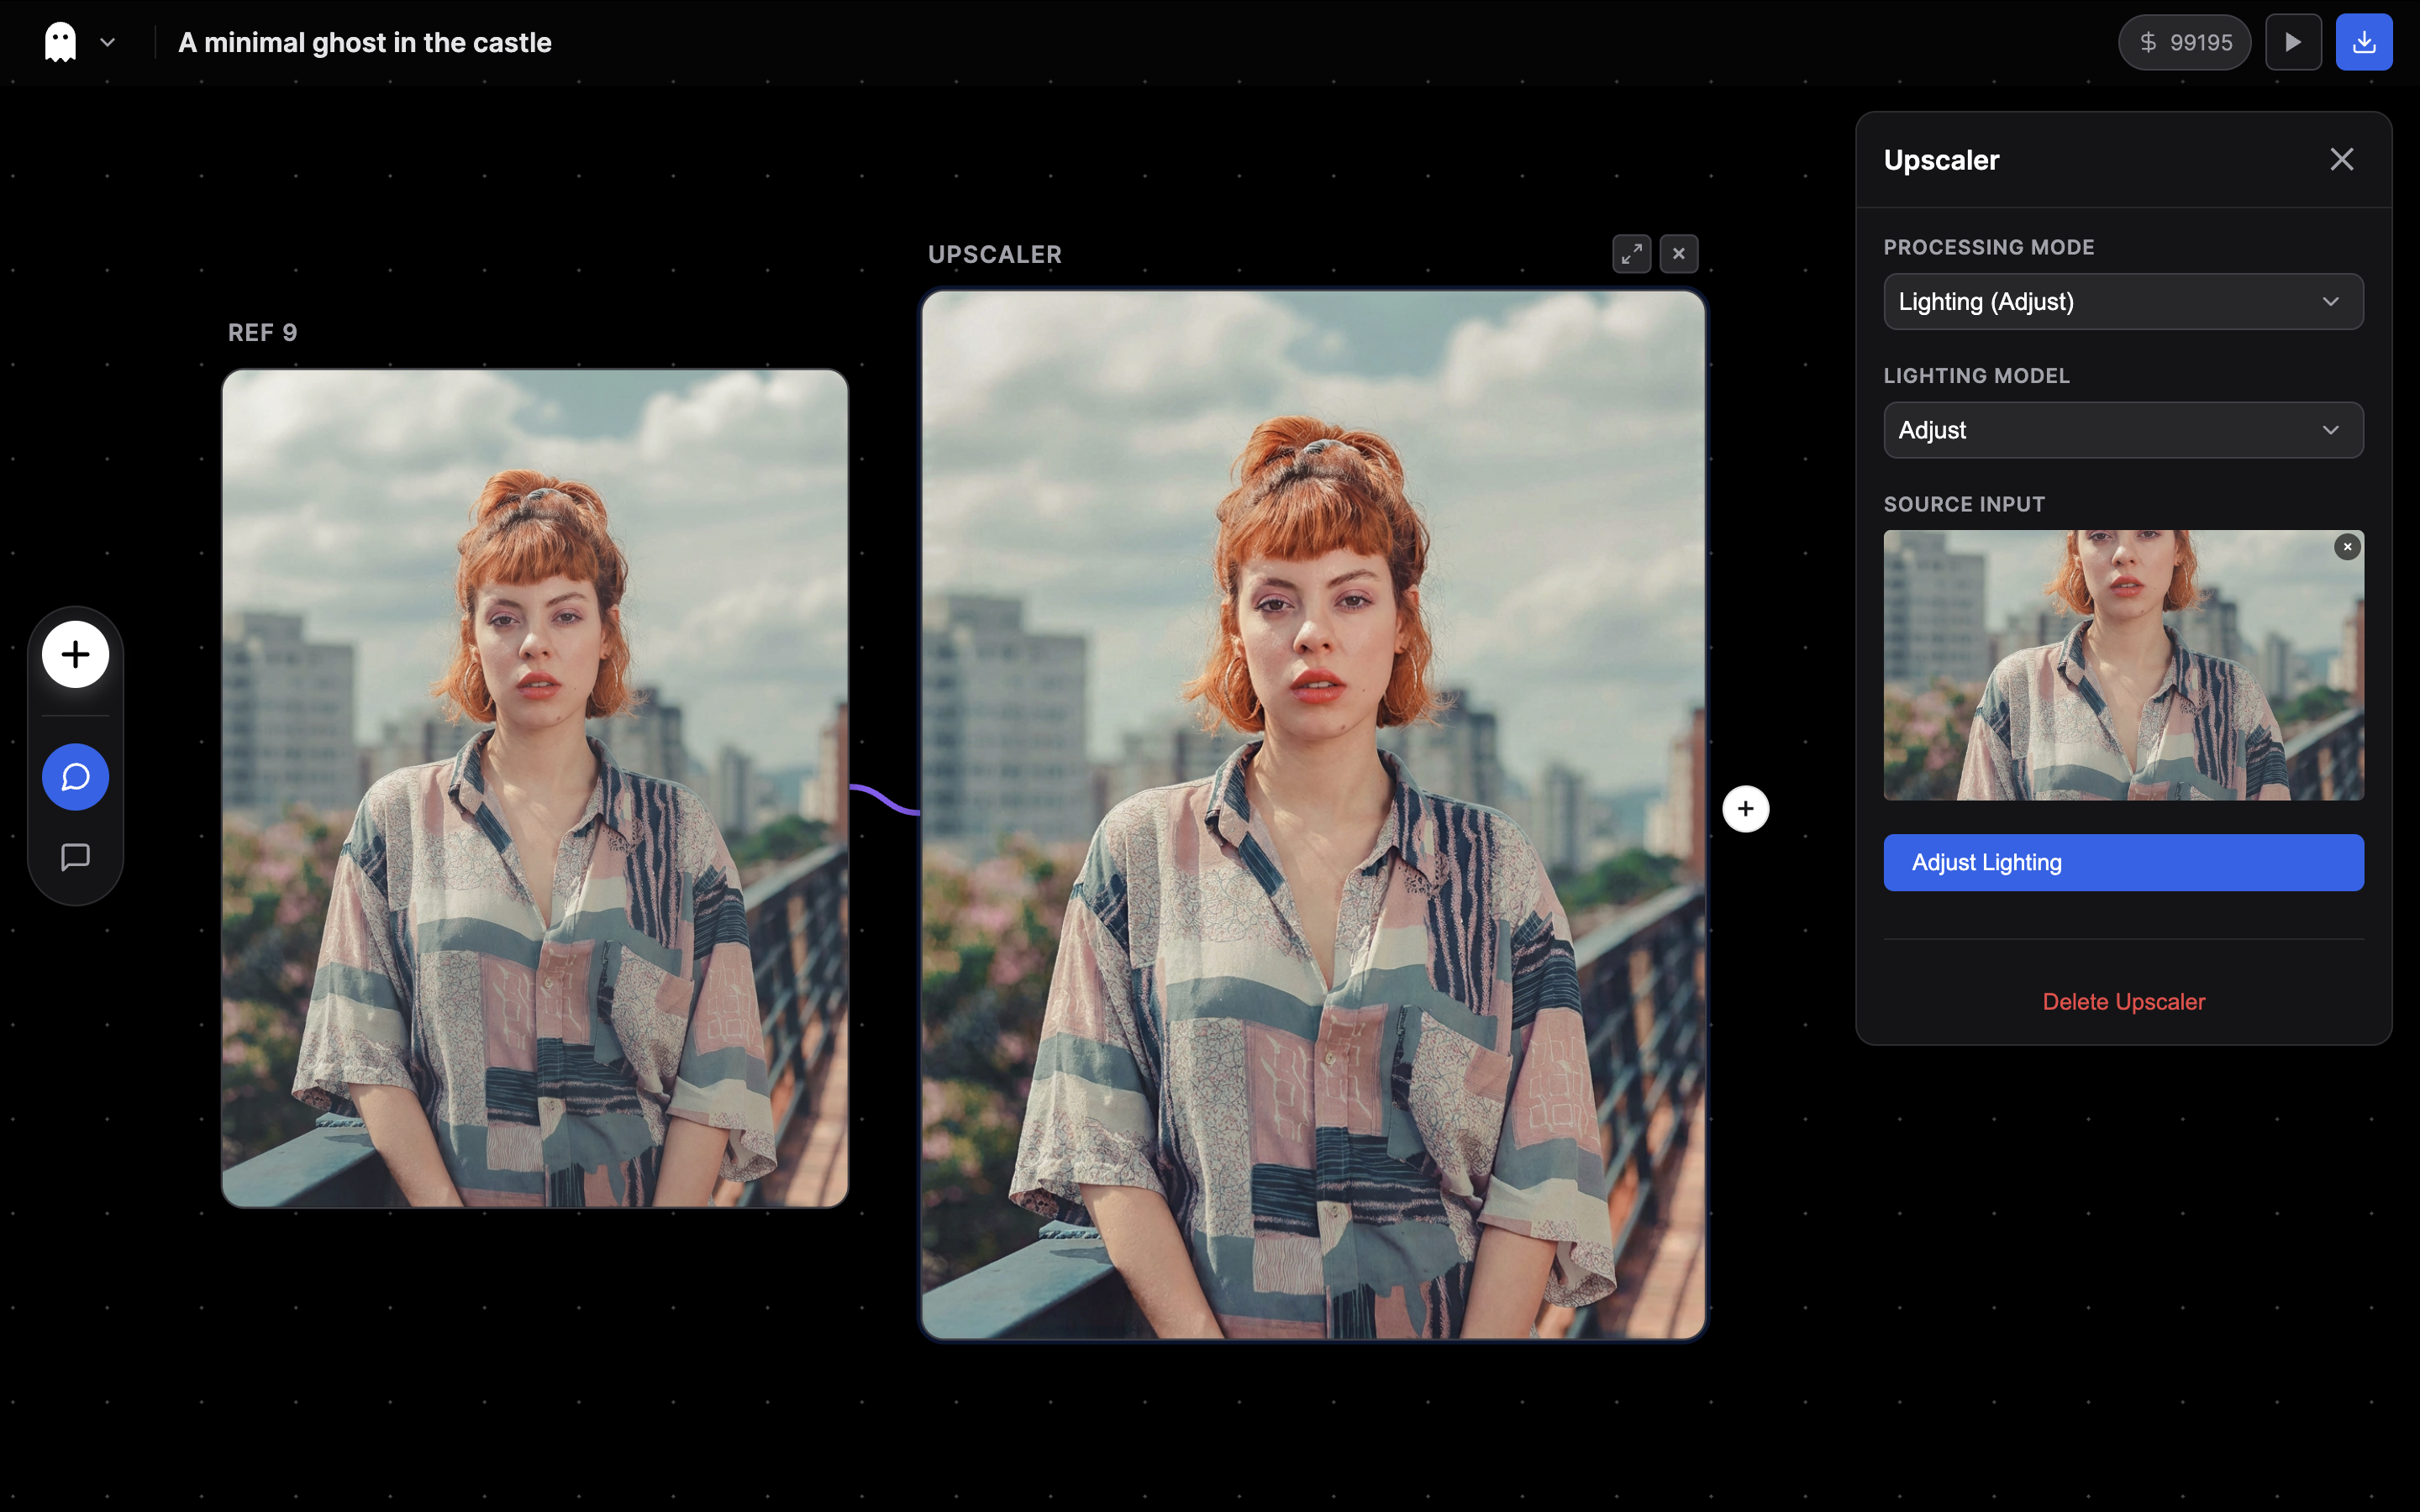The image size is (2420, 1512).
Task: Close the Upscaler settings panel
Action: pos(2341,159)
